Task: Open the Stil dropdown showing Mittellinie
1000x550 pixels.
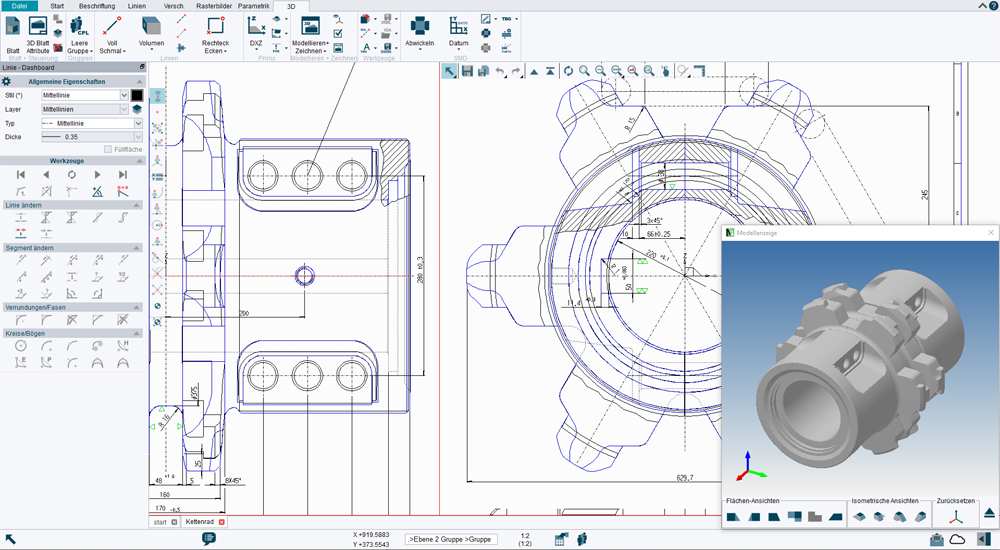Action: [124, 95]
